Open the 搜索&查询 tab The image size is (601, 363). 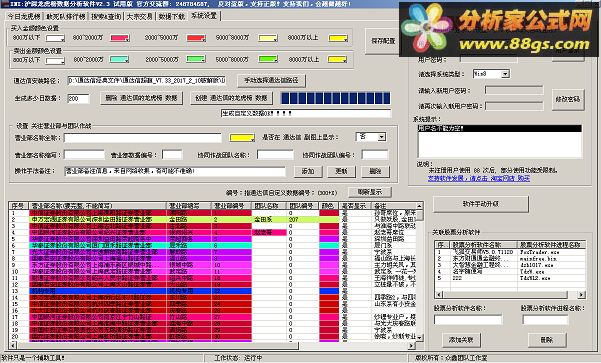[107, 16]
